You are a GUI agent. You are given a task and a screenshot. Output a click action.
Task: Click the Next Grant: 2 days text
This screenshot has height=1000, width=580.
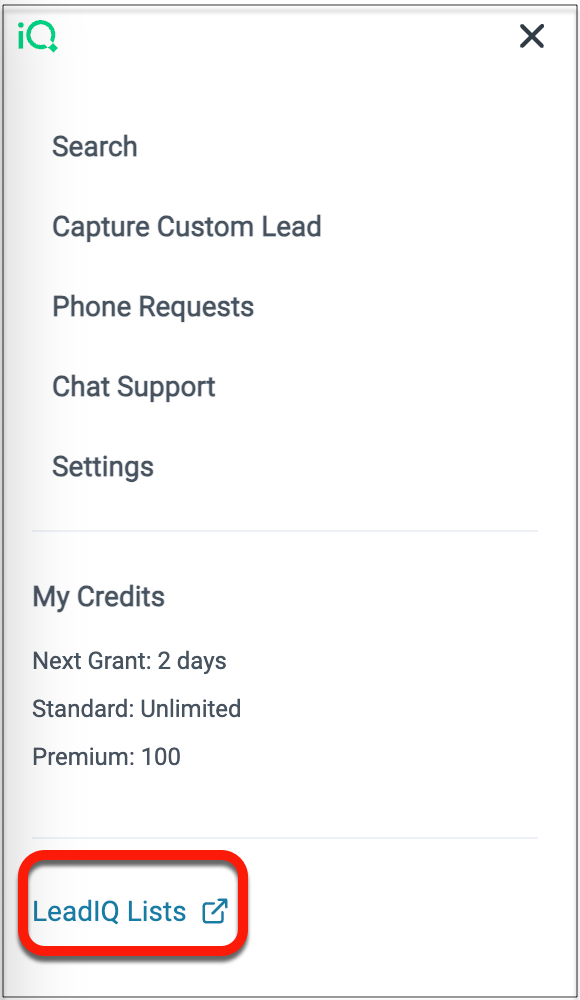click(130, 660)
